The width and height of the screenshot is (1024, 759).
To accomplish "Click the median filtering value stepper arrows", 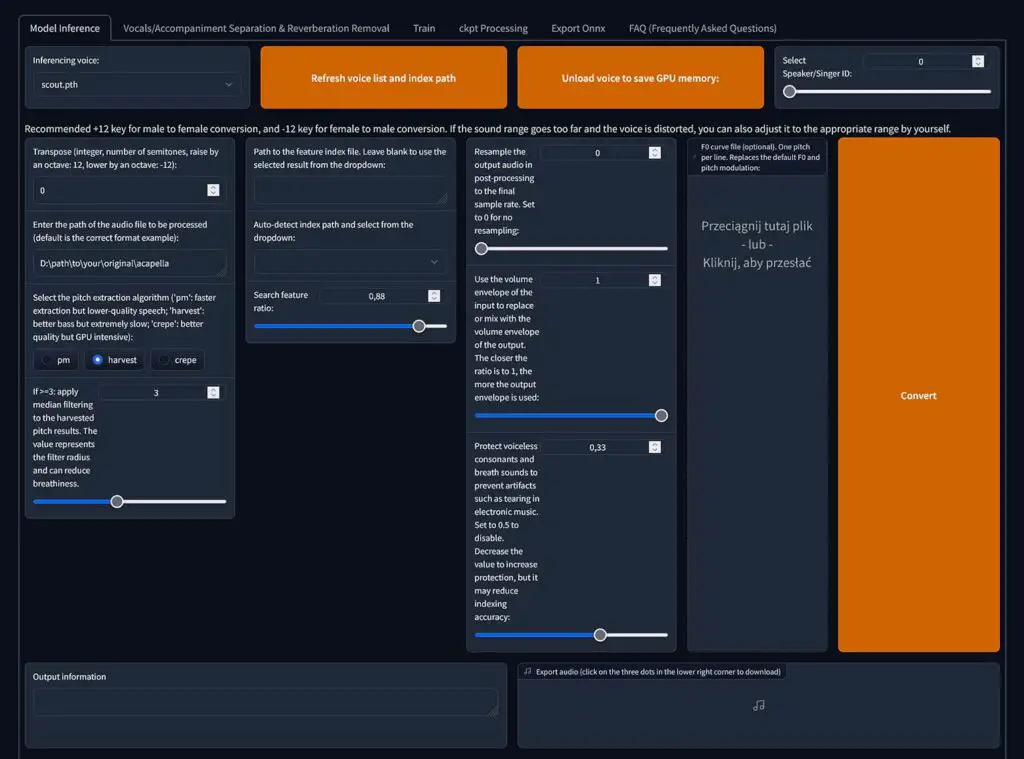I will tap(213, 393).
